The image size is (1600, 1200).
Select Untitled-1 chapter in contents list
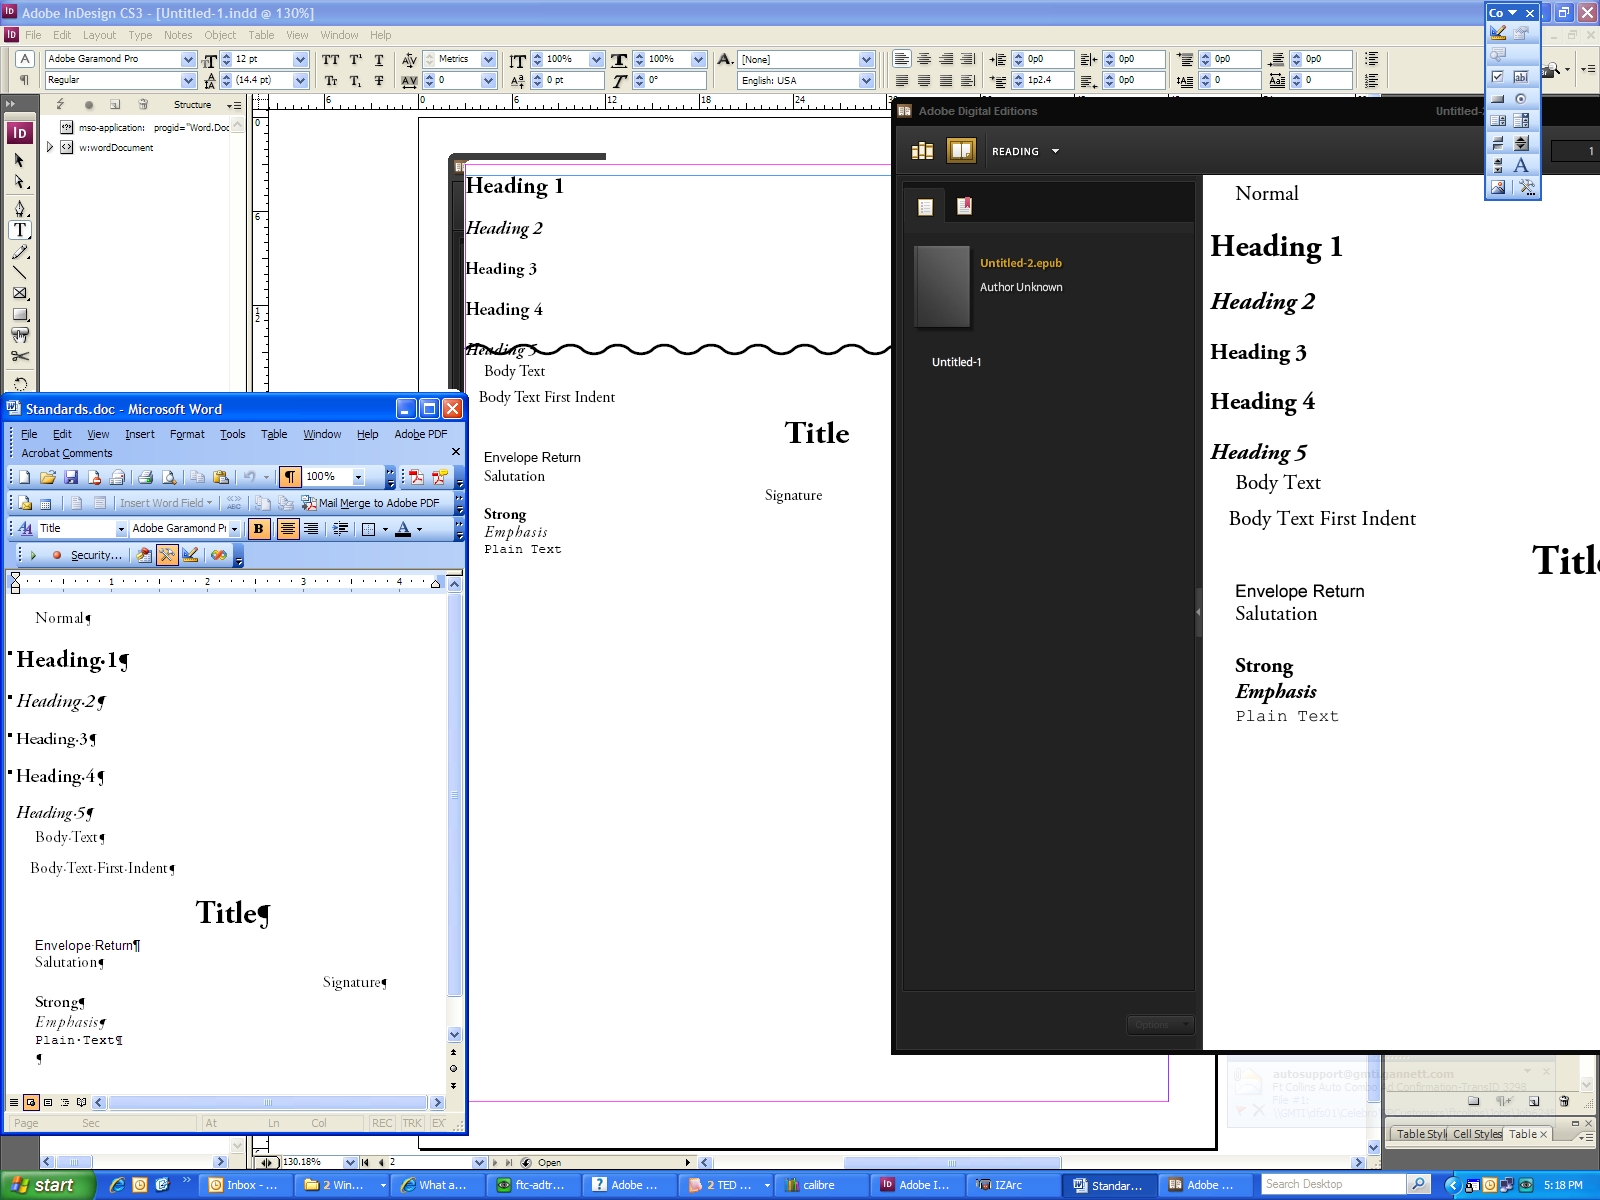(x=956, y=362)
